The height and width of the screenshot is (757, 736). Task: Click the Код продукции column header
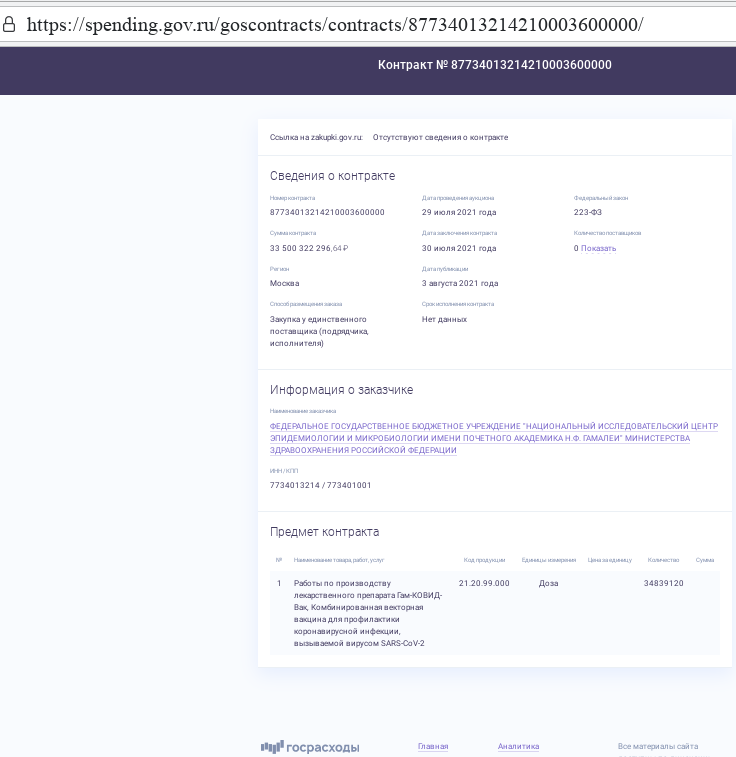point(484,560)
